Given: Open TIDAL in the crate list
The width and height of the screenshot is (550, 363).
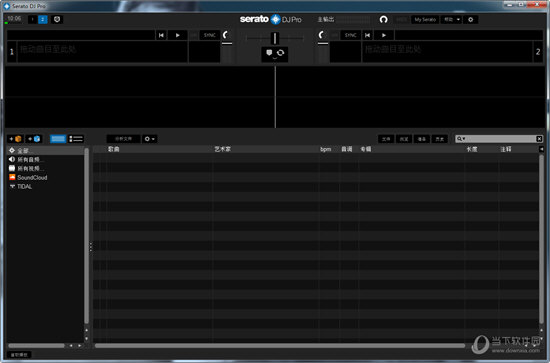Looking at the screenshot, I should (46, 187).
